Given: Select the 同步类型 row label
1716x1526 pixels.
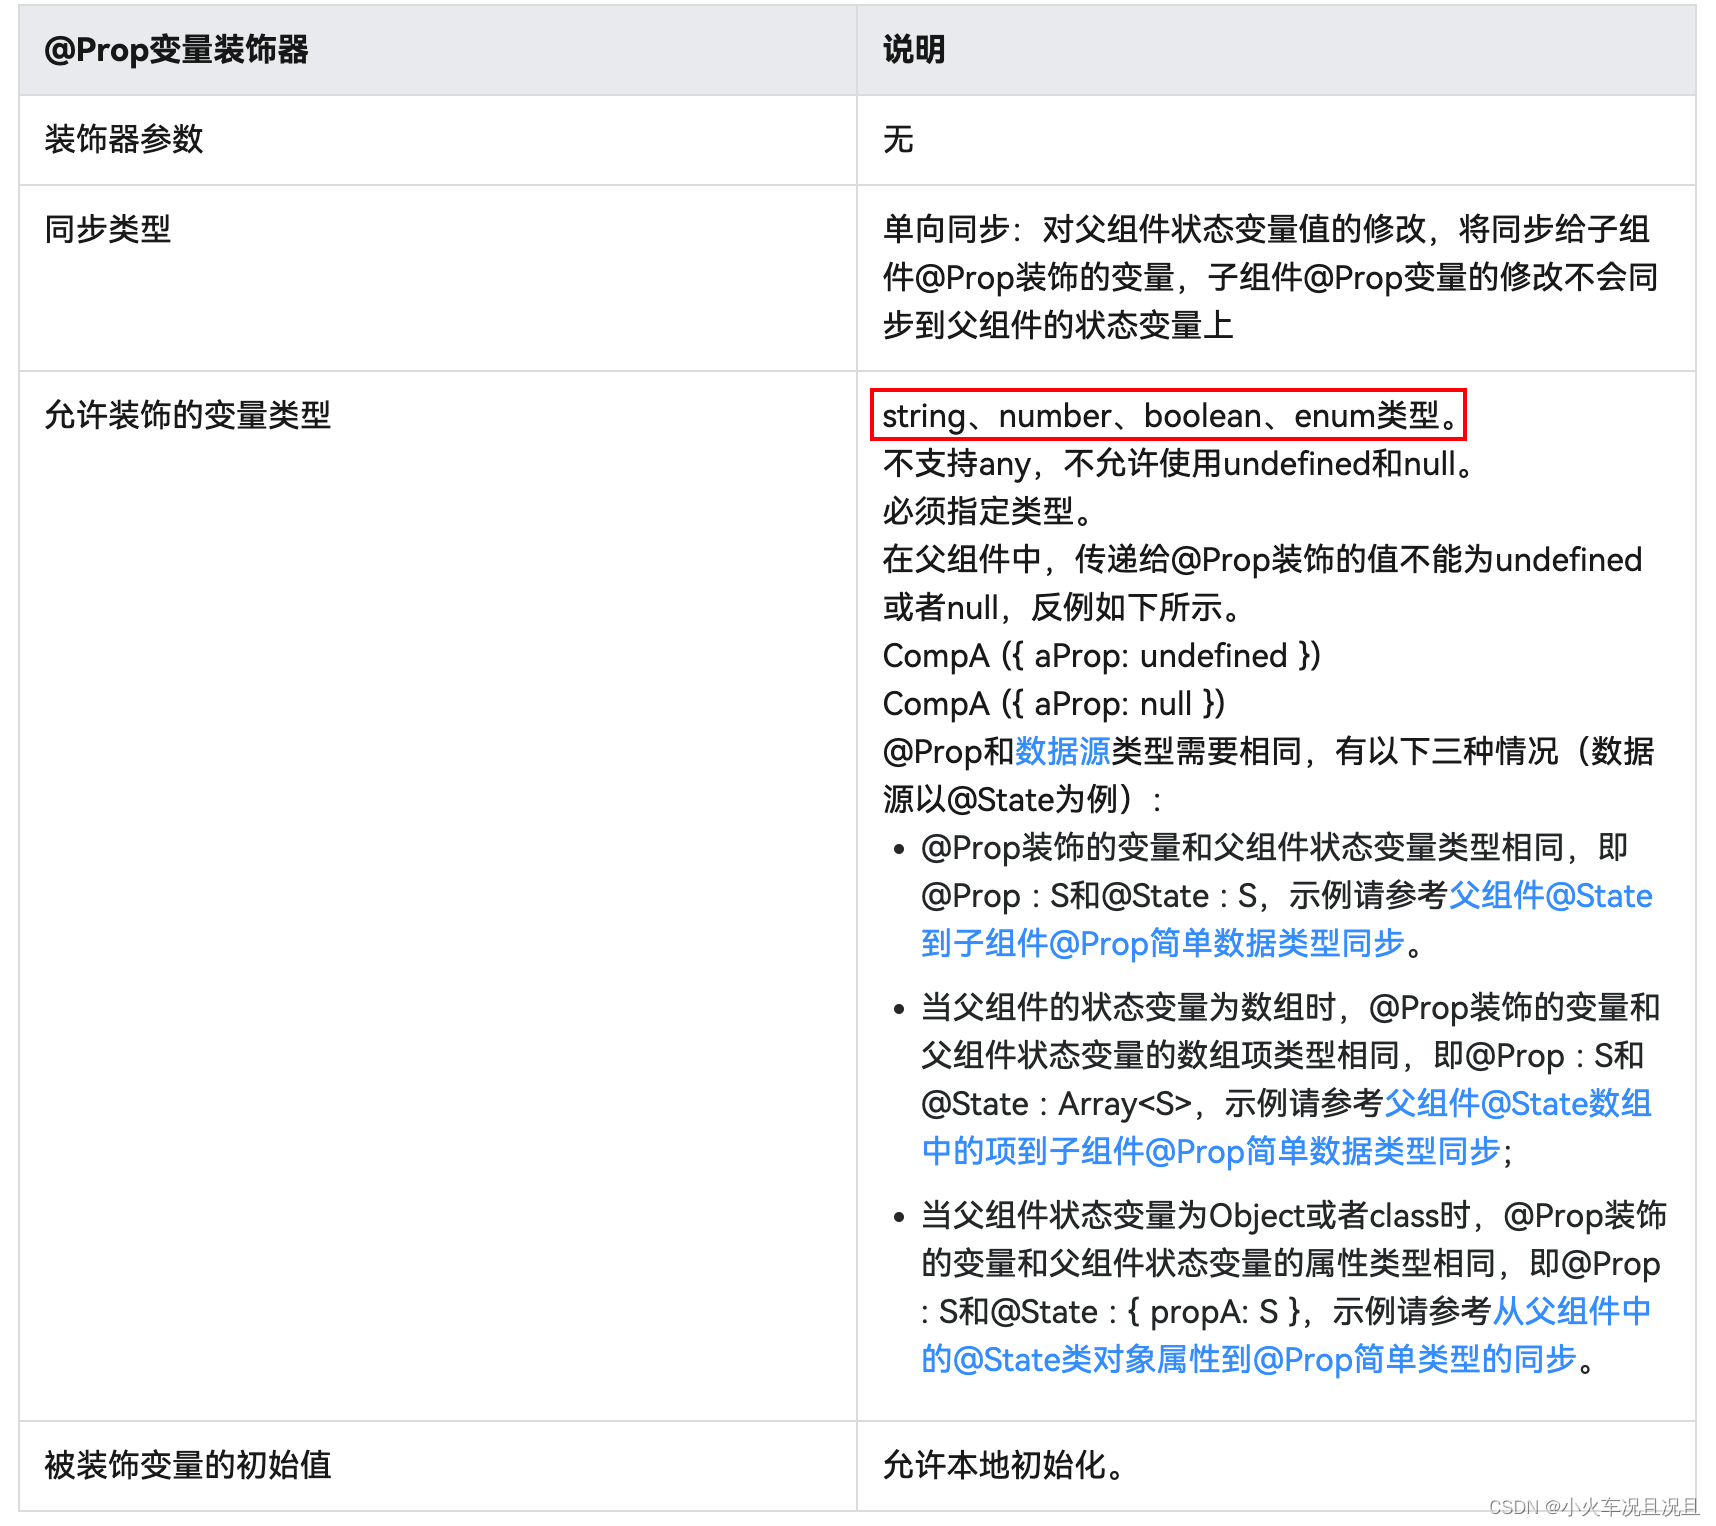Looking at the screenshot, I should click(108, 230).
